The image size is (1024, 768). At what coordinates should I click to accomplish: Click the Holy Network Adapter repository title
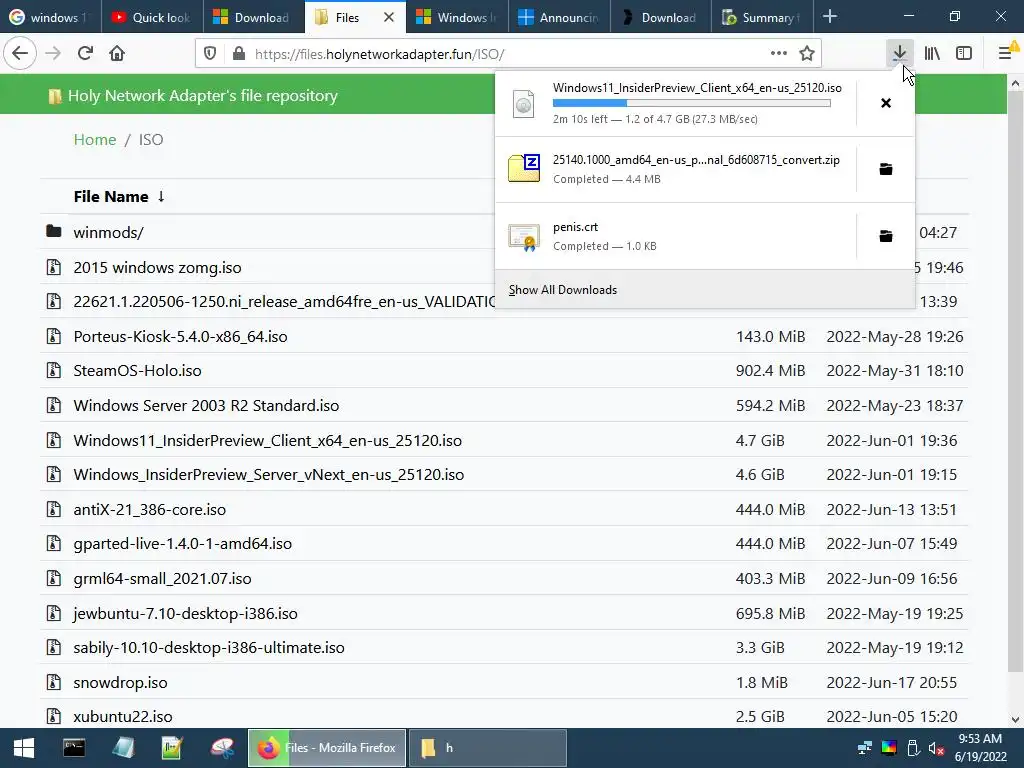[202, 95]
